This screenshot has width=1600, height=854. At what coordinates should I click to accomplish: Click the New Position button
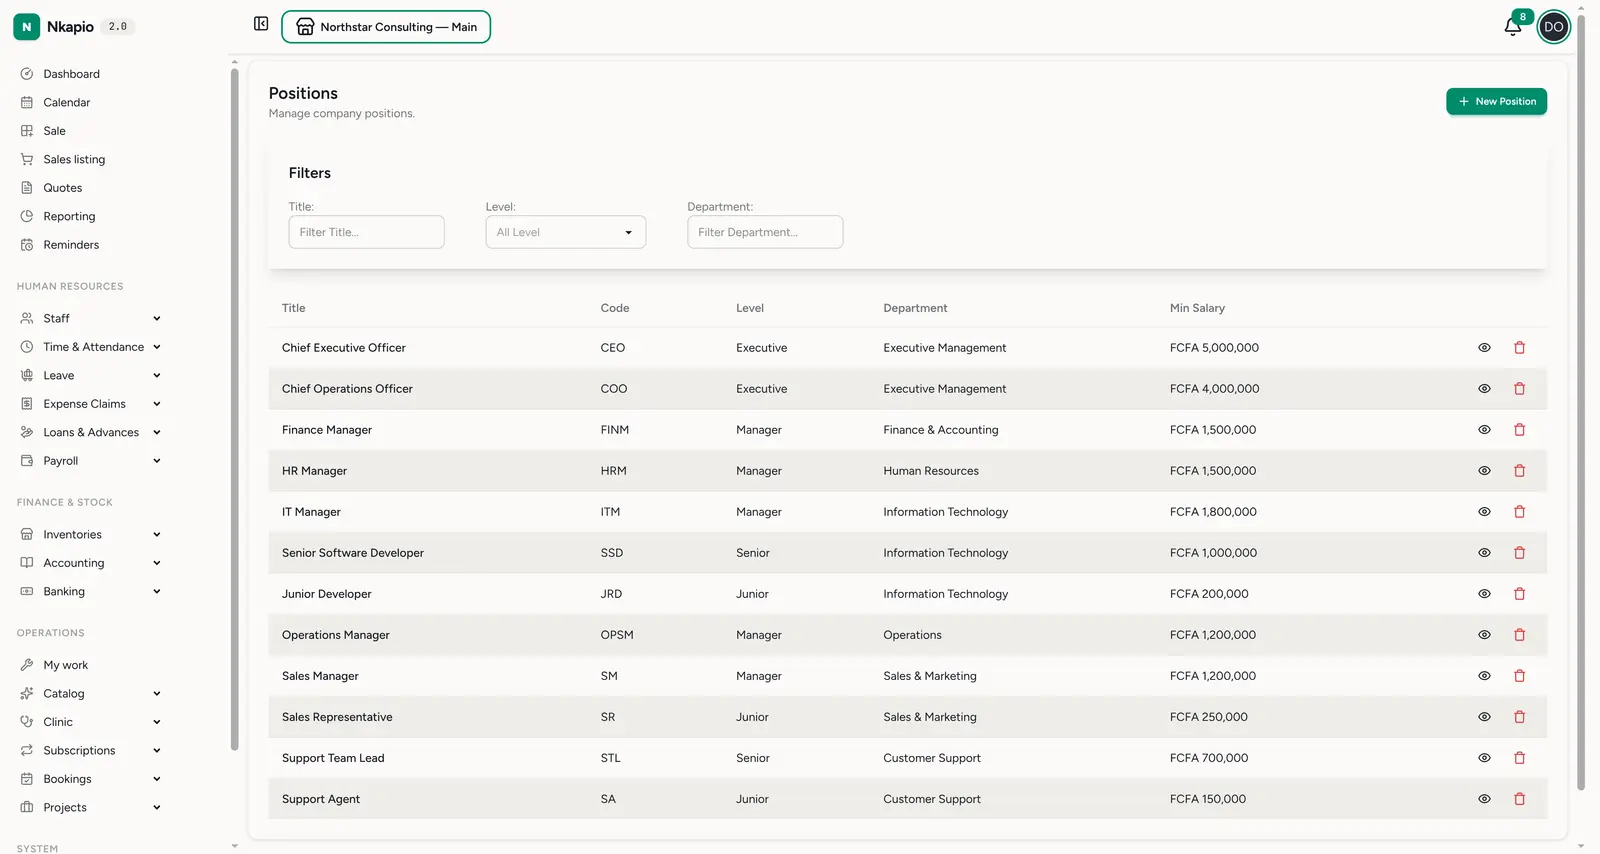[x=1496, y=101]
